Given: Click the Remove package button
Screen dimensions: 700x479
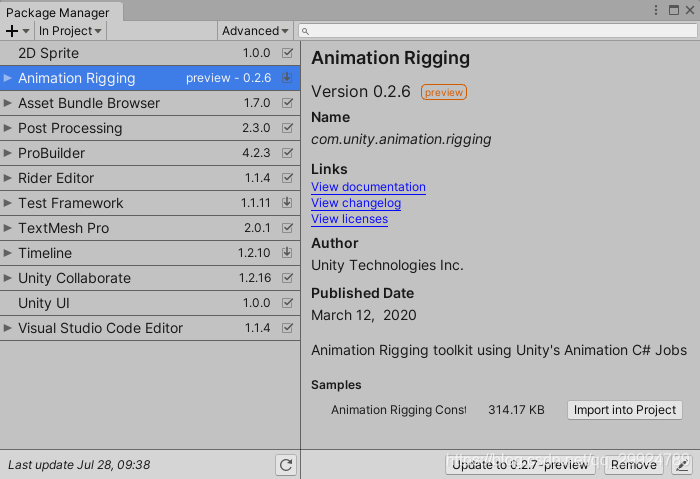Looking at the screenshot, I should point(633,465).
